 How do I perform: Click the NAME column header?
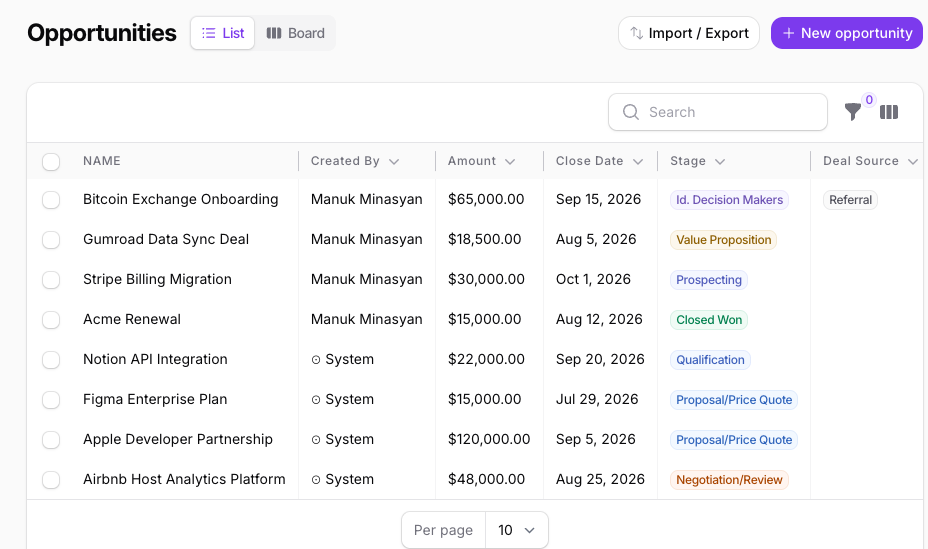[102, 161]
